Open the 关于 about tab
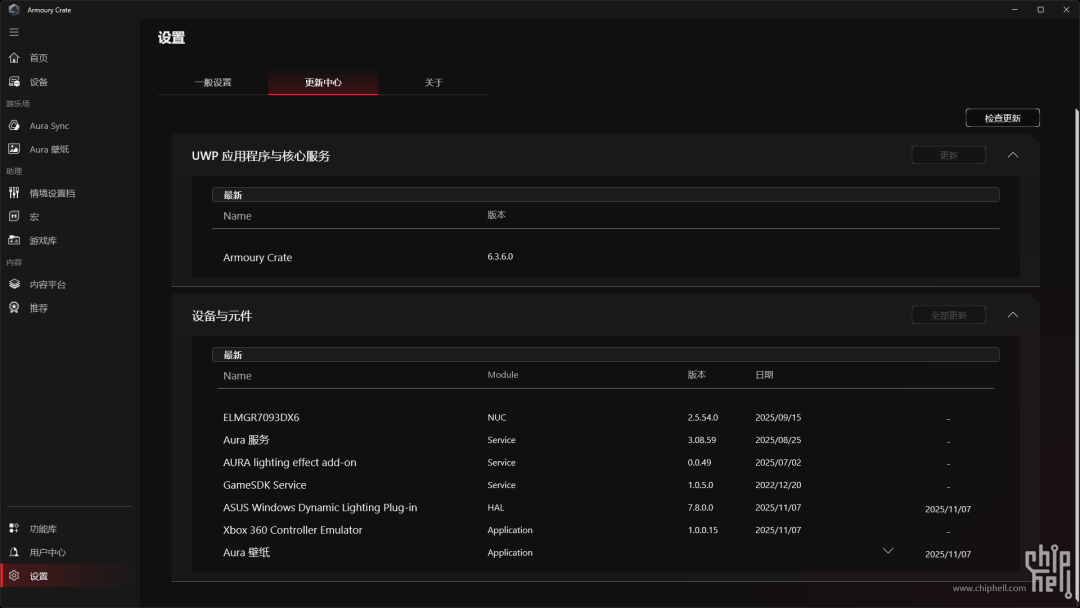This screenshot has width=1080, height=608. click(x=433, y=83)
